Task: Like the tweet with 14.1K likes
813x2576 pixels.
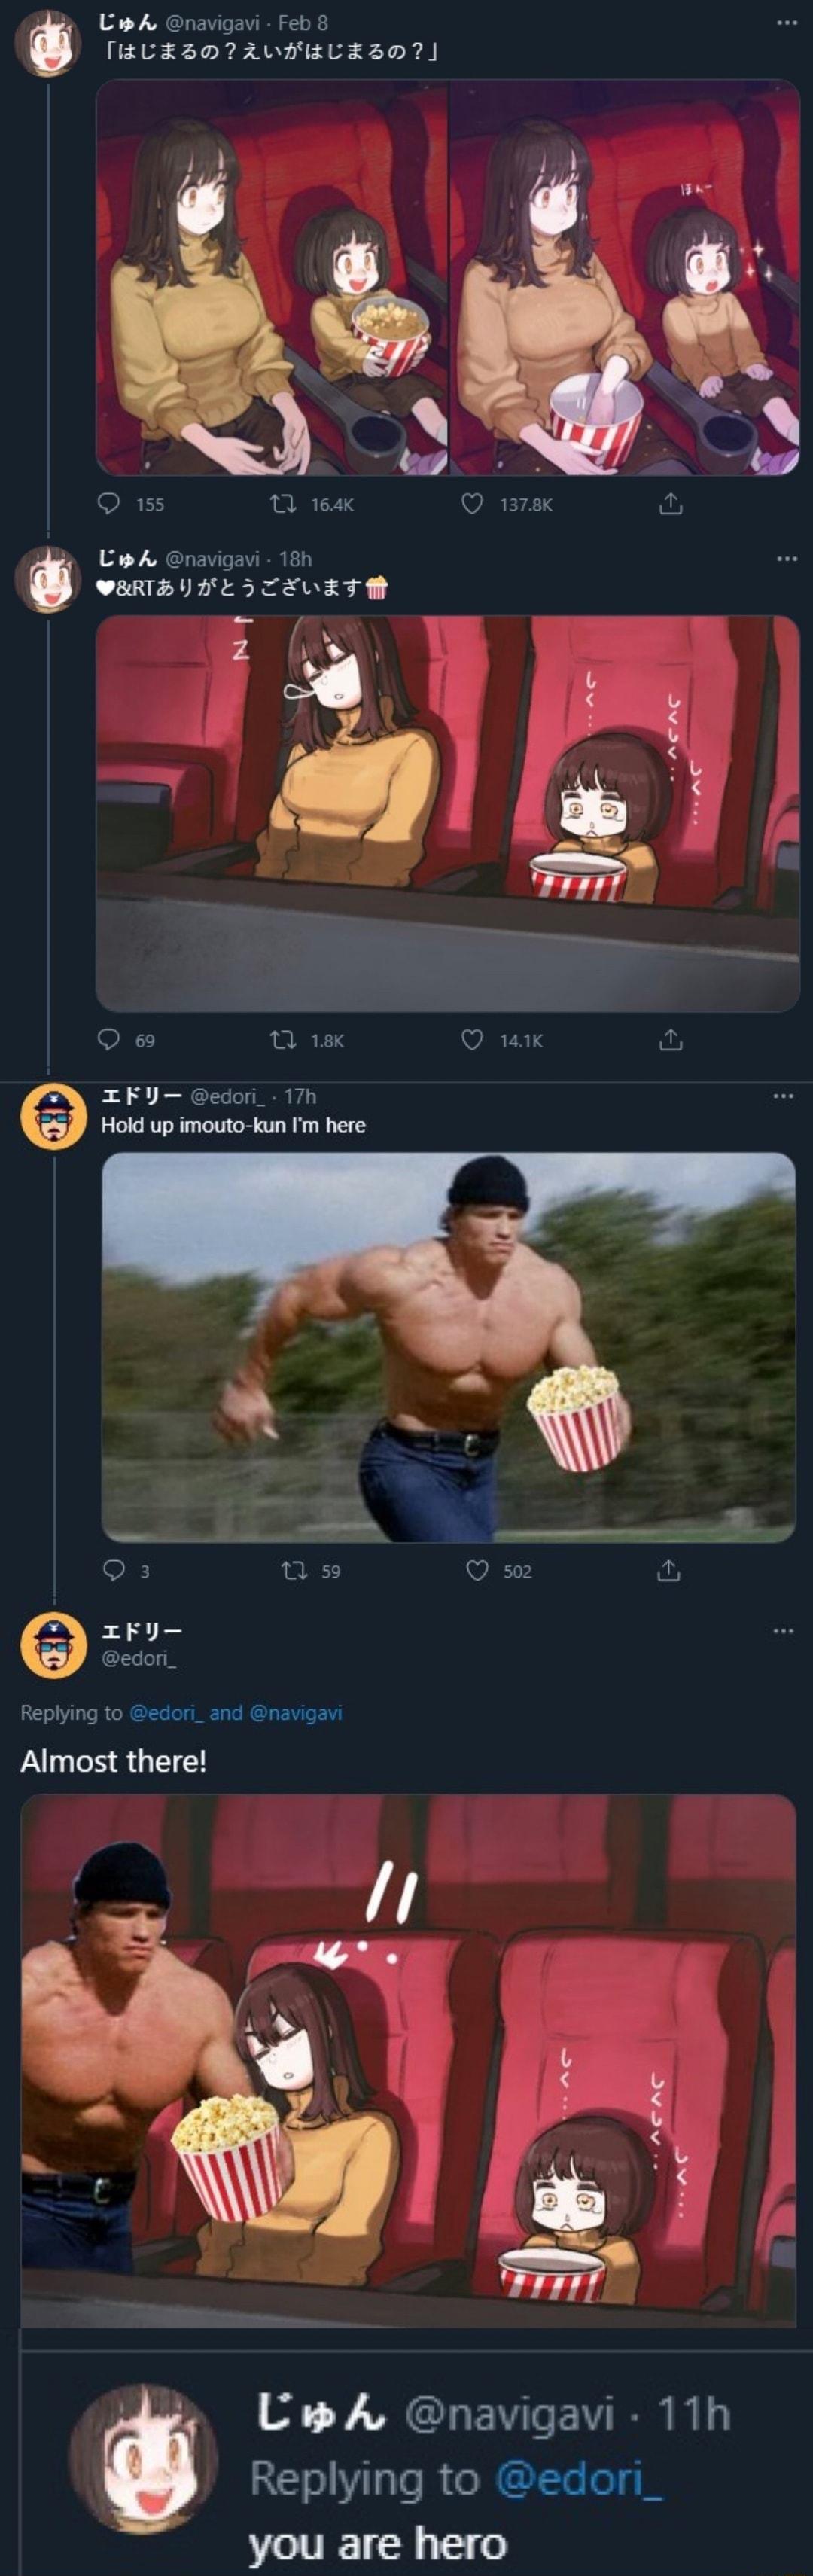Action: click(x=472, y=1040)
